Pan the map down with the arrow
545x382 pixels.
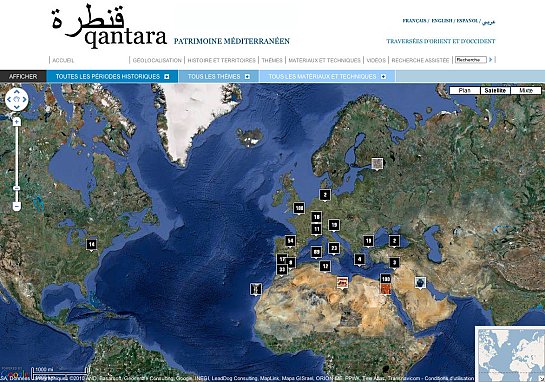click(x=17, y=107)
